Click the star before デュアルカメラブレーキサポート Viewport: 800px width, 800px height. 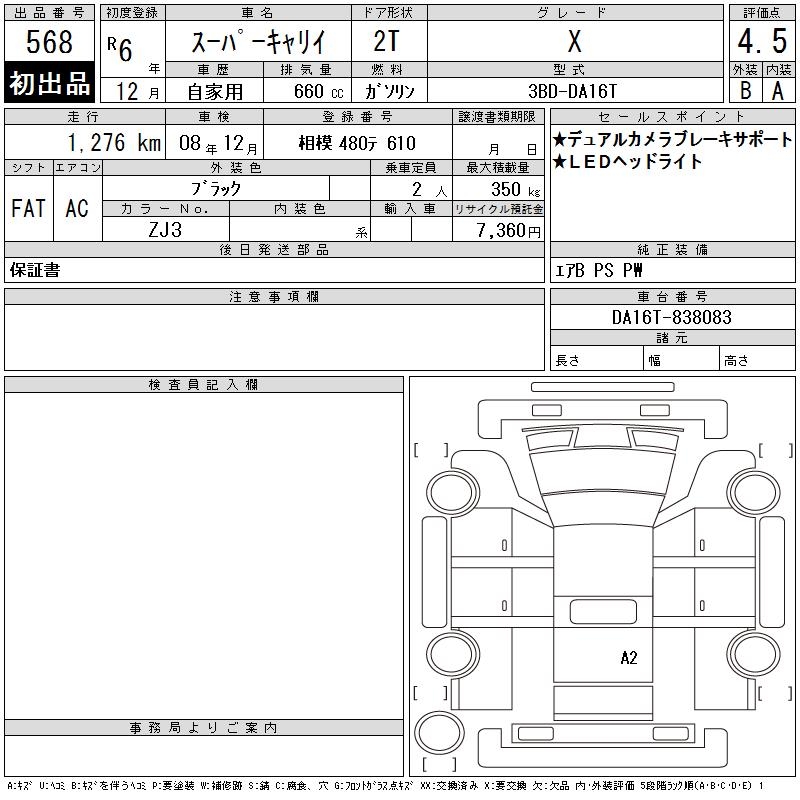click(x=560, y=140)
